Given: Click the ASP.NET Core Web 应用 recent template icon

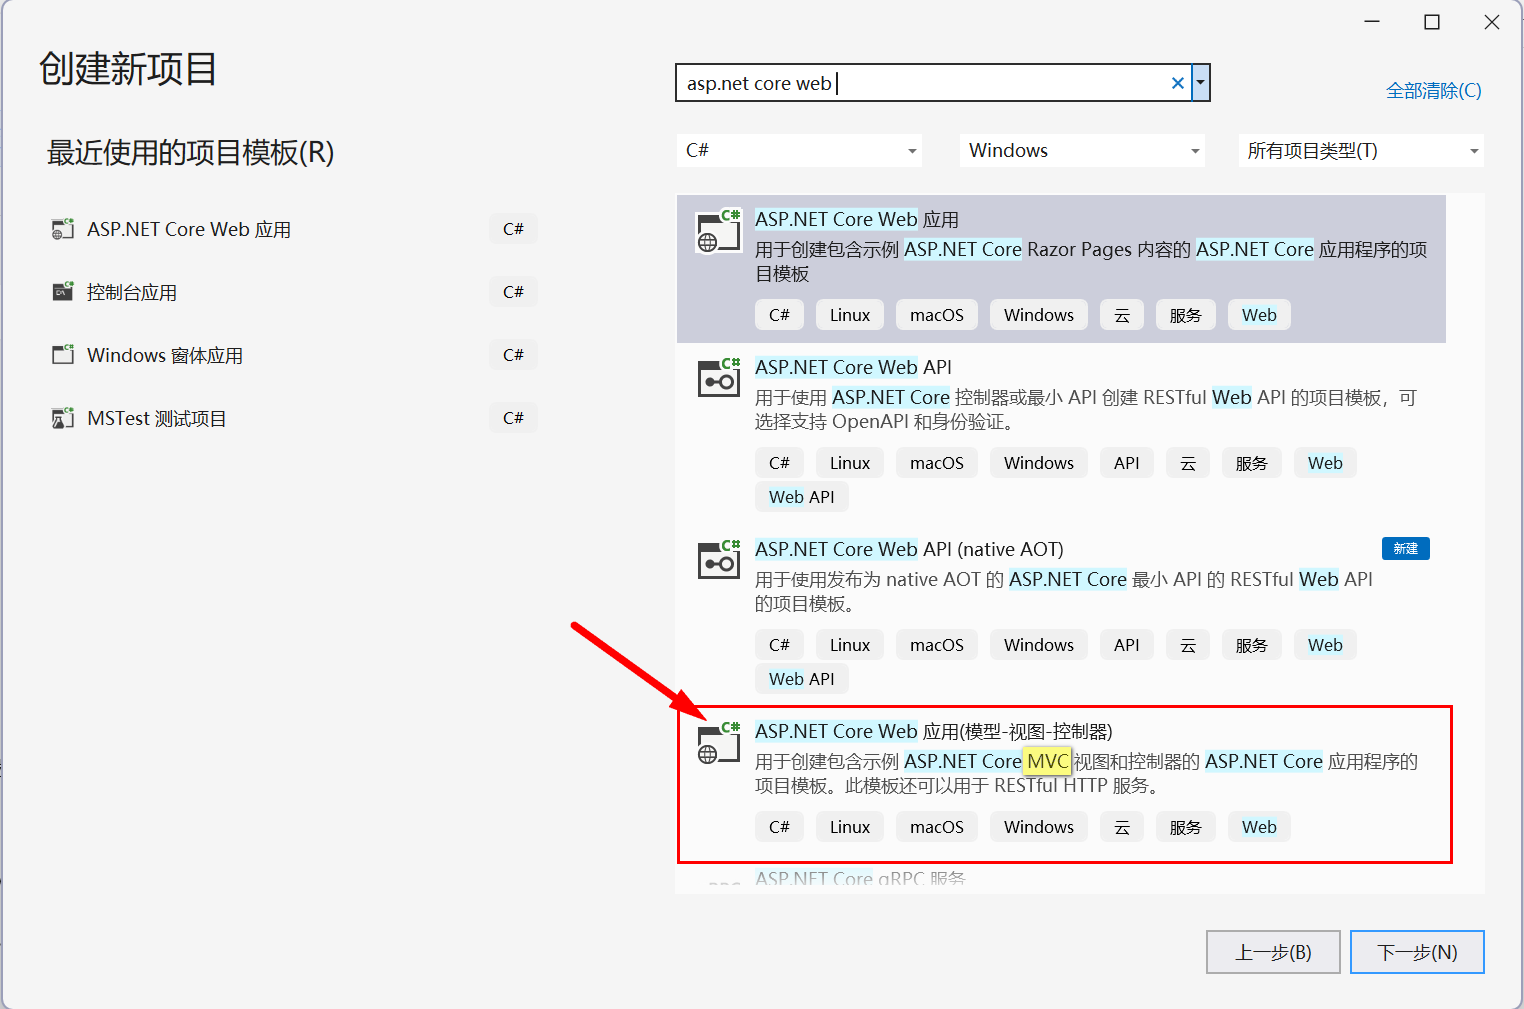Looking at the screenshot, I should [x=63, y=229].
